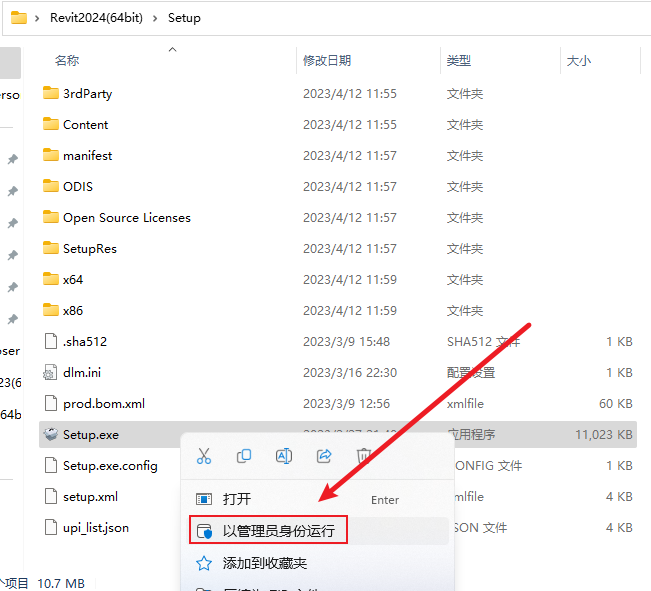
Task: Select the .sha512 file name
Action: tap(85, 341)
